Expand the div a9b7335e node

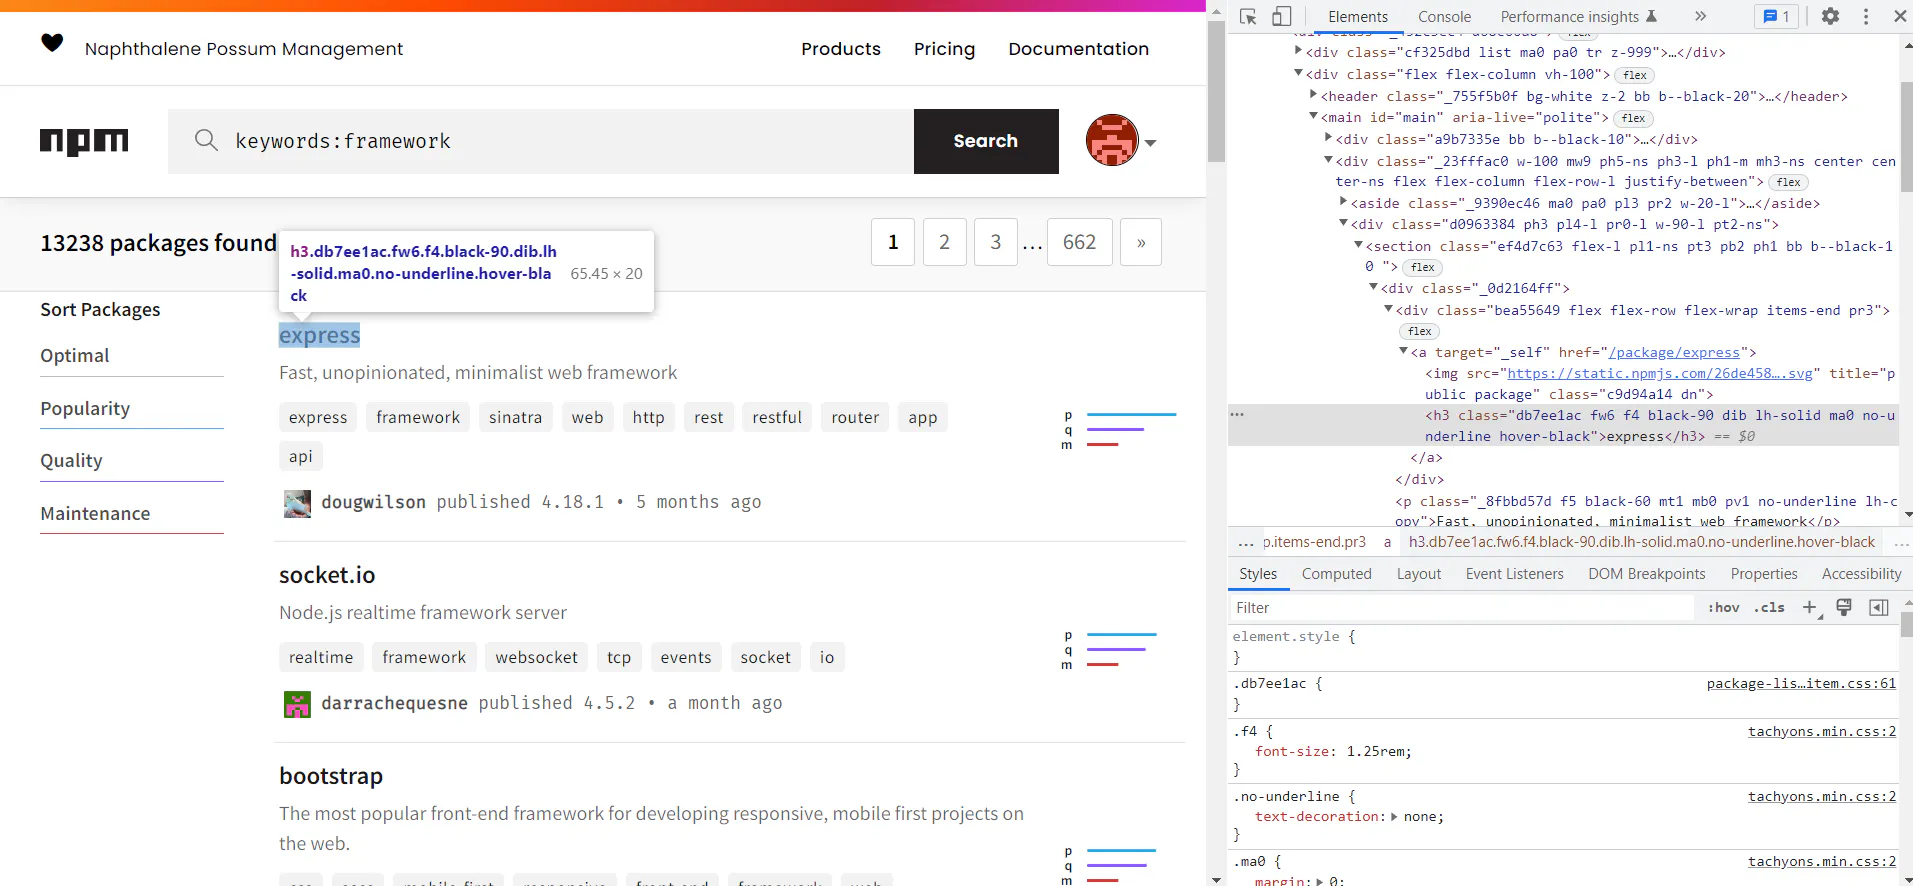(1329, 138)
